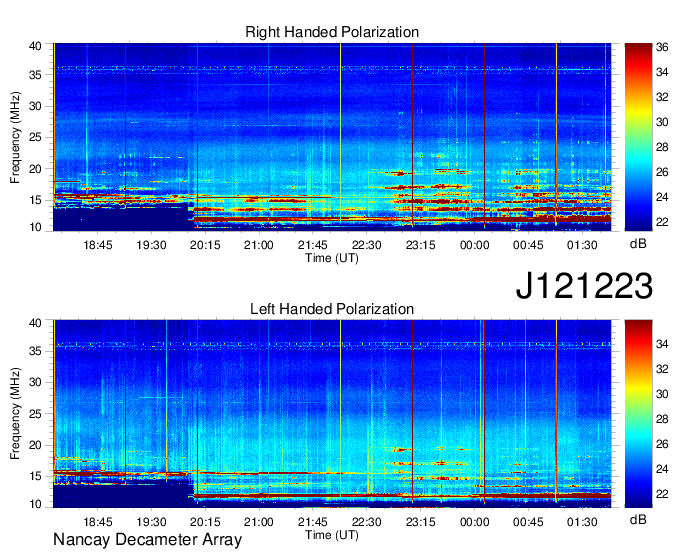The width and height of the screenshot is (680, 552).
Task: Click the 00:00 tick of Left Handed plot
Action: [474, 522]
